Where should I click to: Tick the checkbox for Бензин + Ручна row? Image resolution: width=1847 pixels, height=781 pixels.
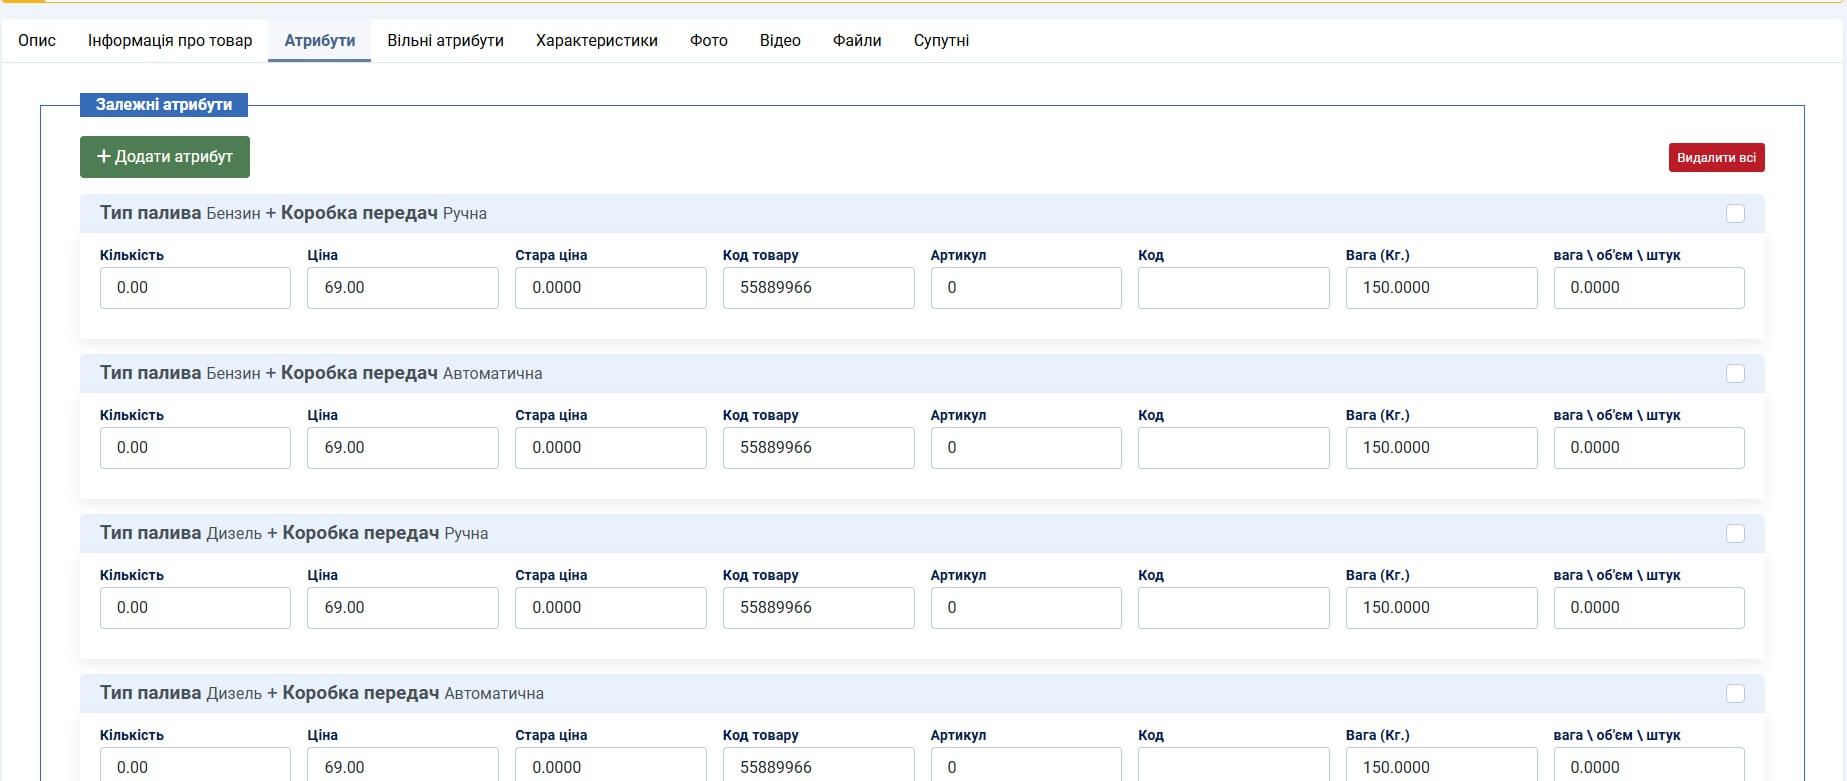pos(1735,214)
